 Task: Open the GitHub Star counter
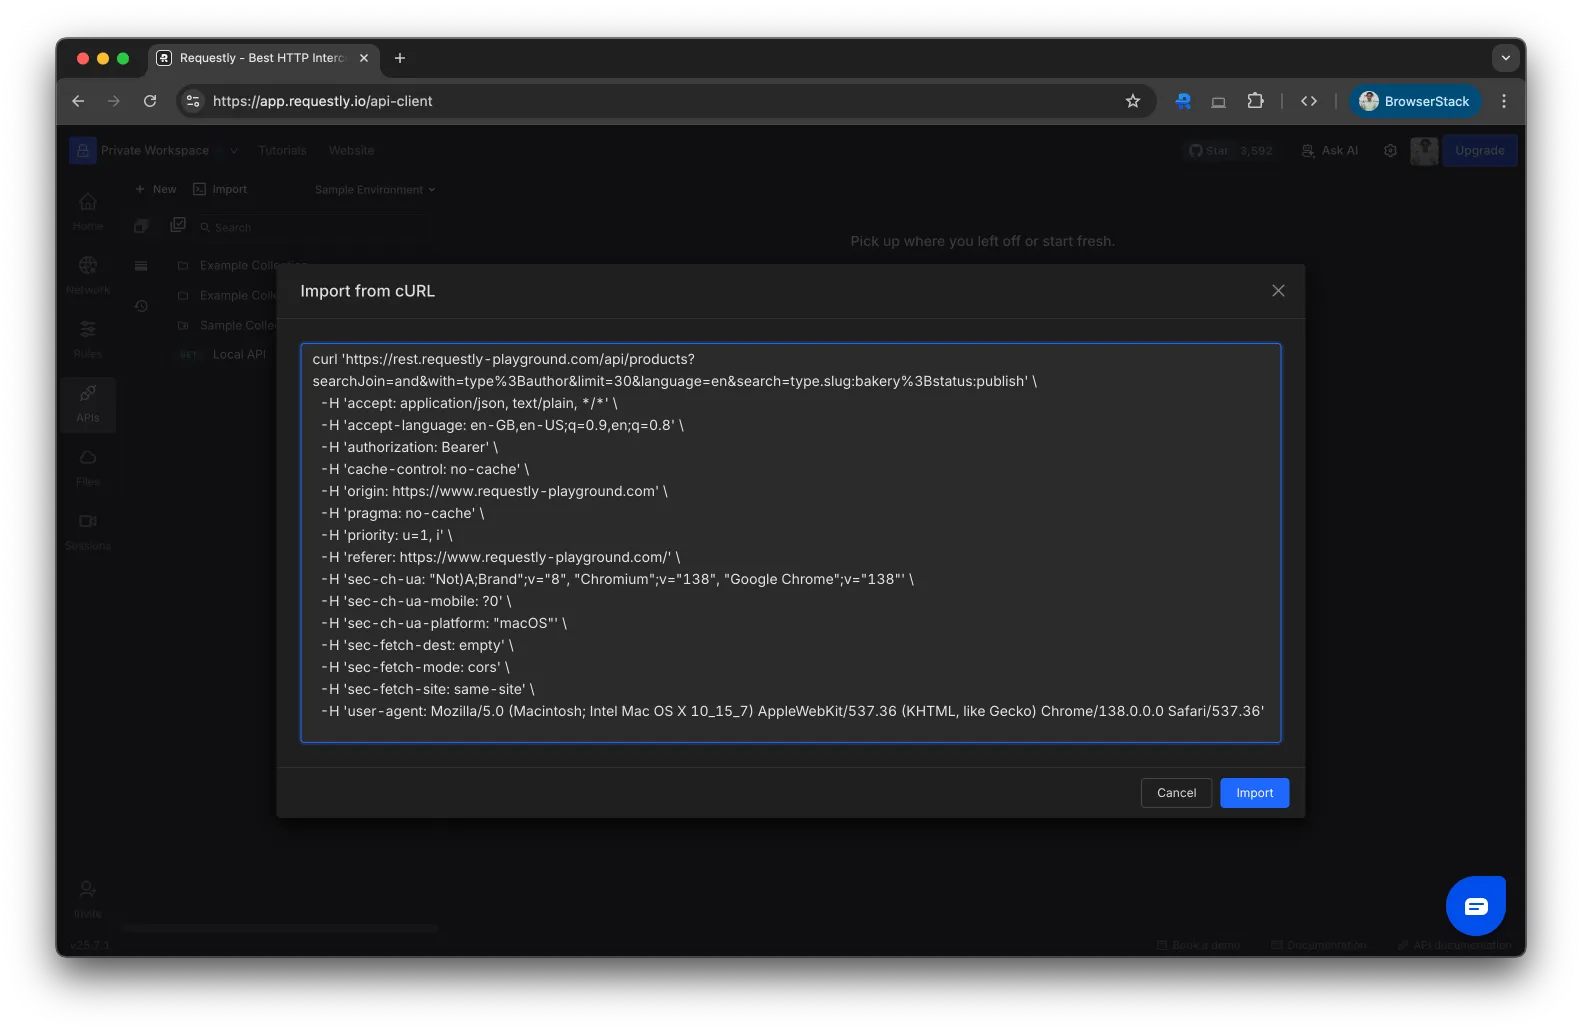1231,151
